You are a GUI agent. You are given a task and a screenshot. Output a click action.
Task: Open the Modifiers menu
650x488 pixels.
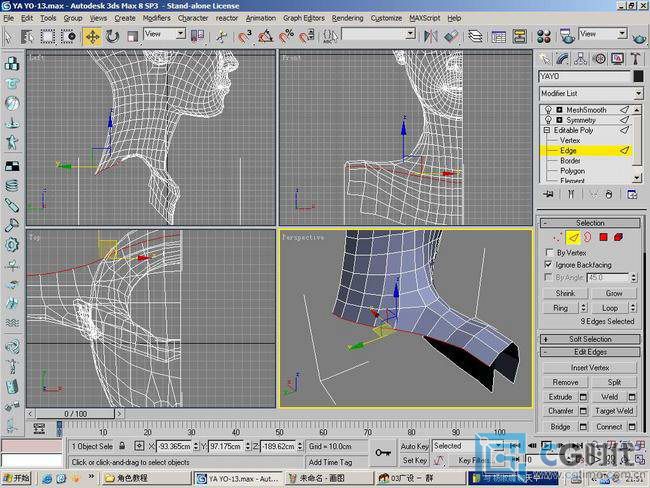click(x=156, y=18)
